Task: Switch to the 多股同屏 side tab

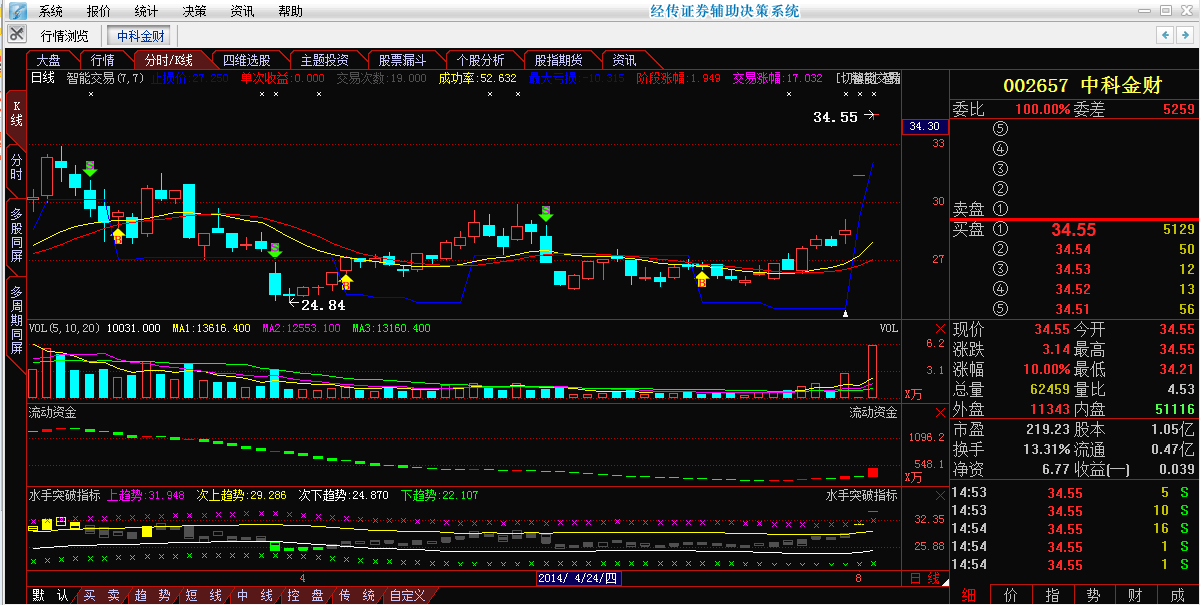Action: pyautogui.click(x=15, y=235)
